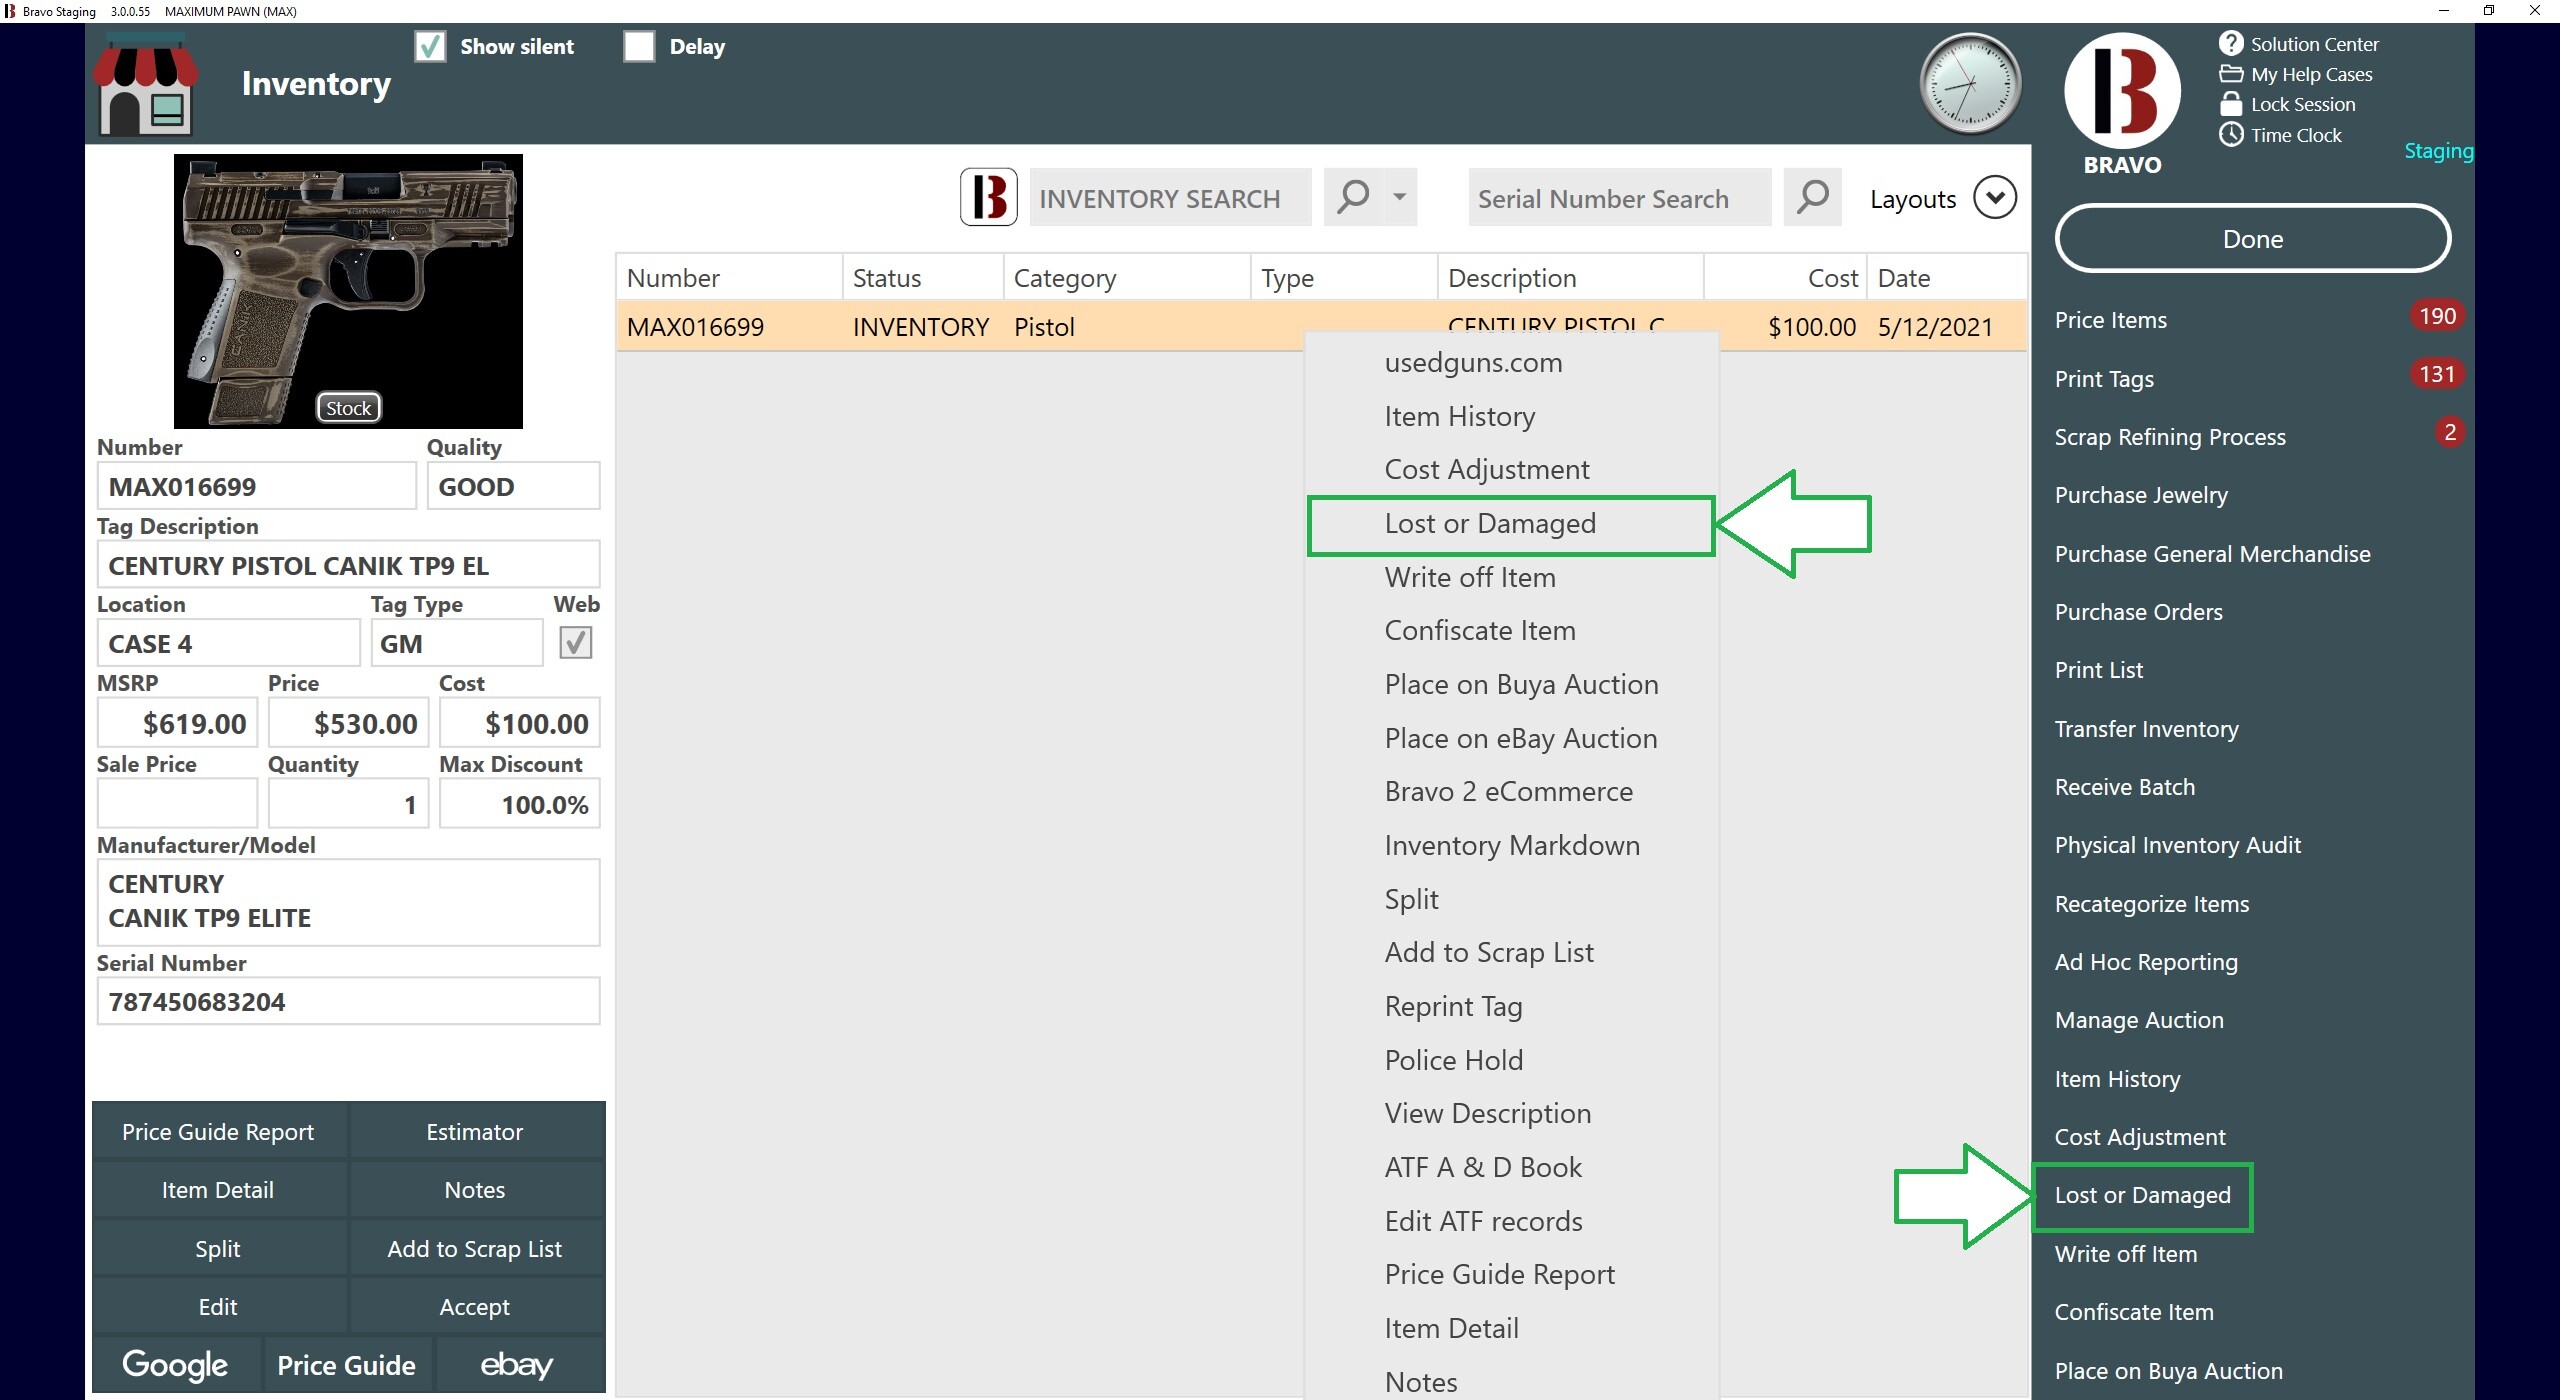
Task: Click the Stock label on photo
Action: pos(348,407)
